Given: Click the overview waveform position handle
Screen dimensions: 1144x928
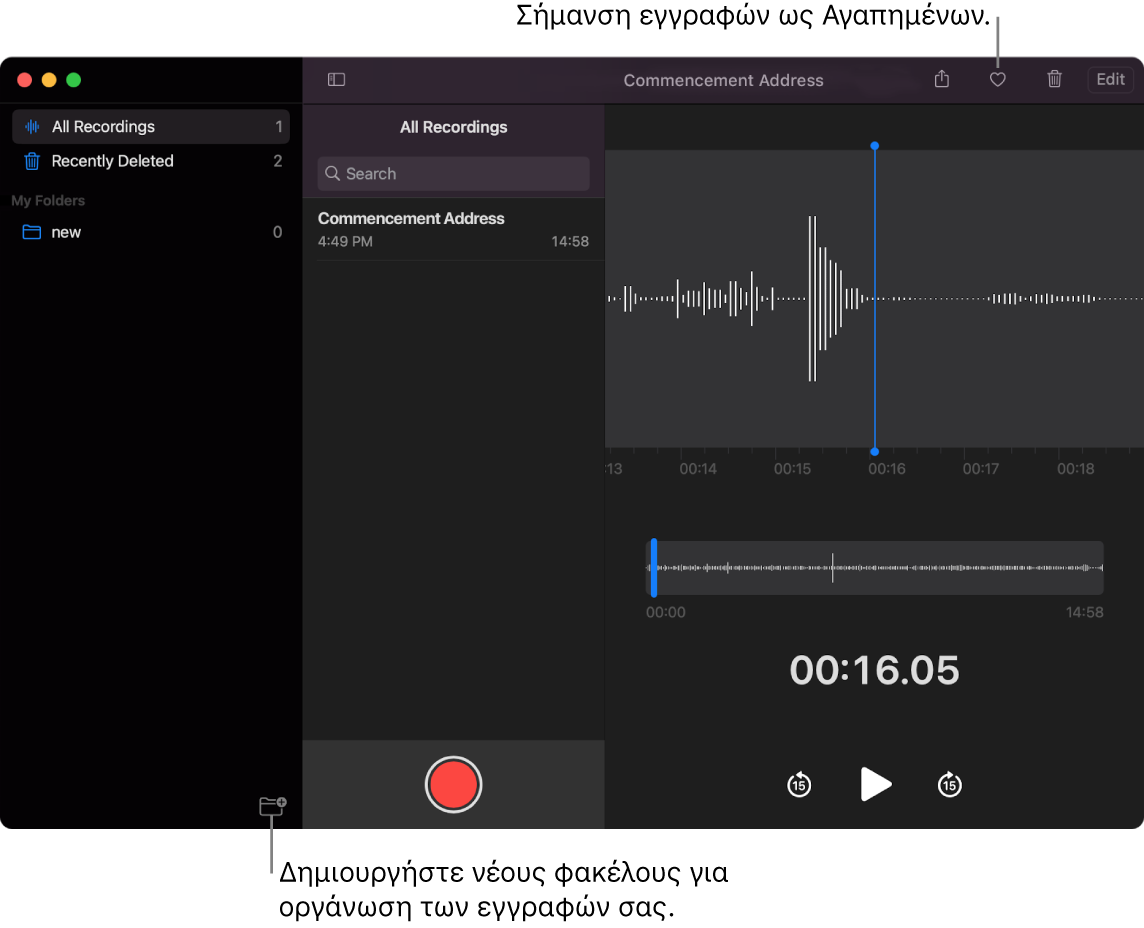Looking at the screenshot, I should point(654,568).
